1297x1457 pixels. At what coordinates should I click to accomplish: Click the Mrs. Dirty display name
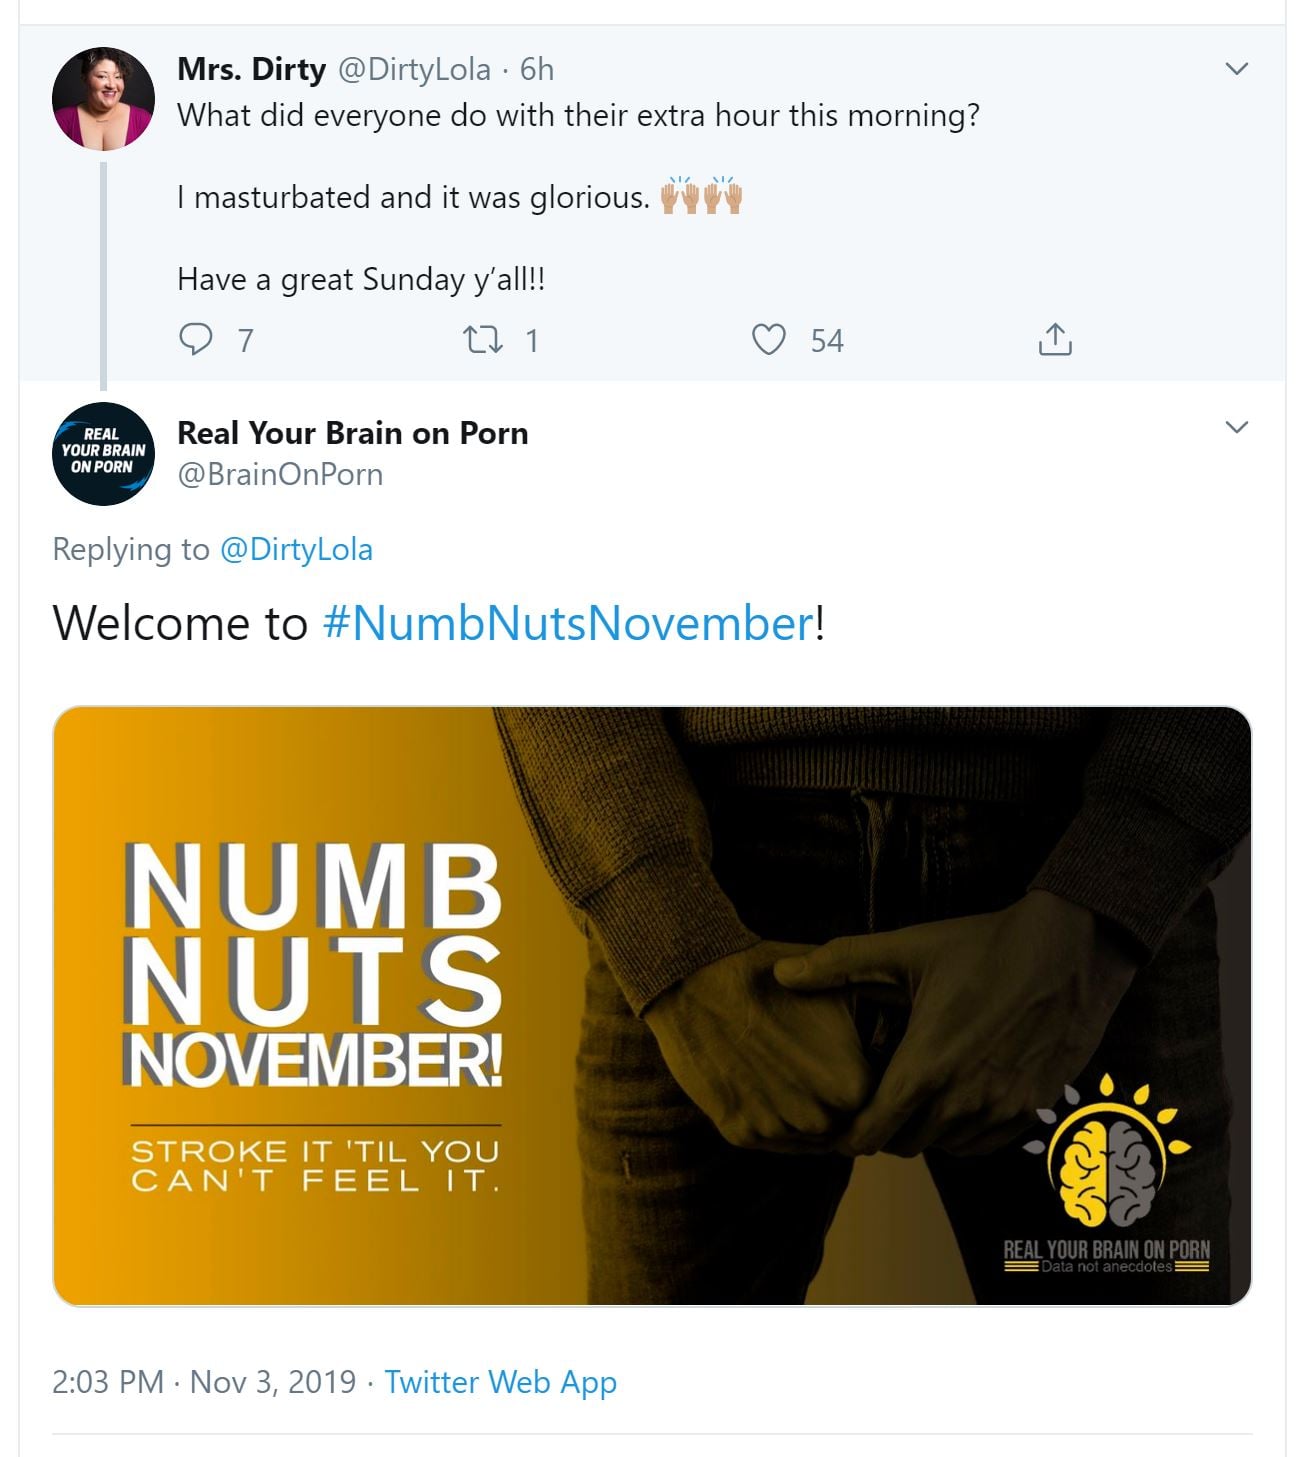(x=251, y=69)
